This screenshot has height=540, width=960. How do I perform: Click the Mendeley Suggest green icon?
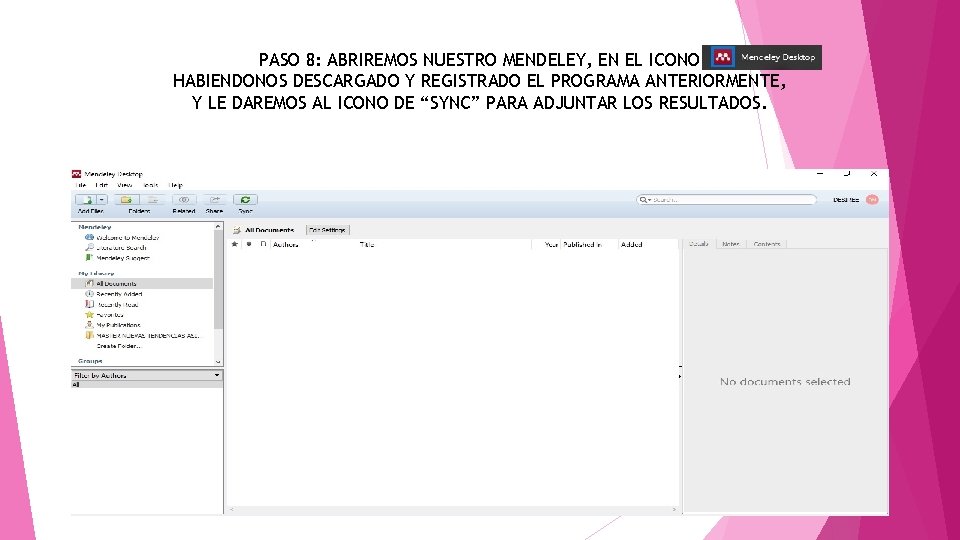tap(89, 258)
